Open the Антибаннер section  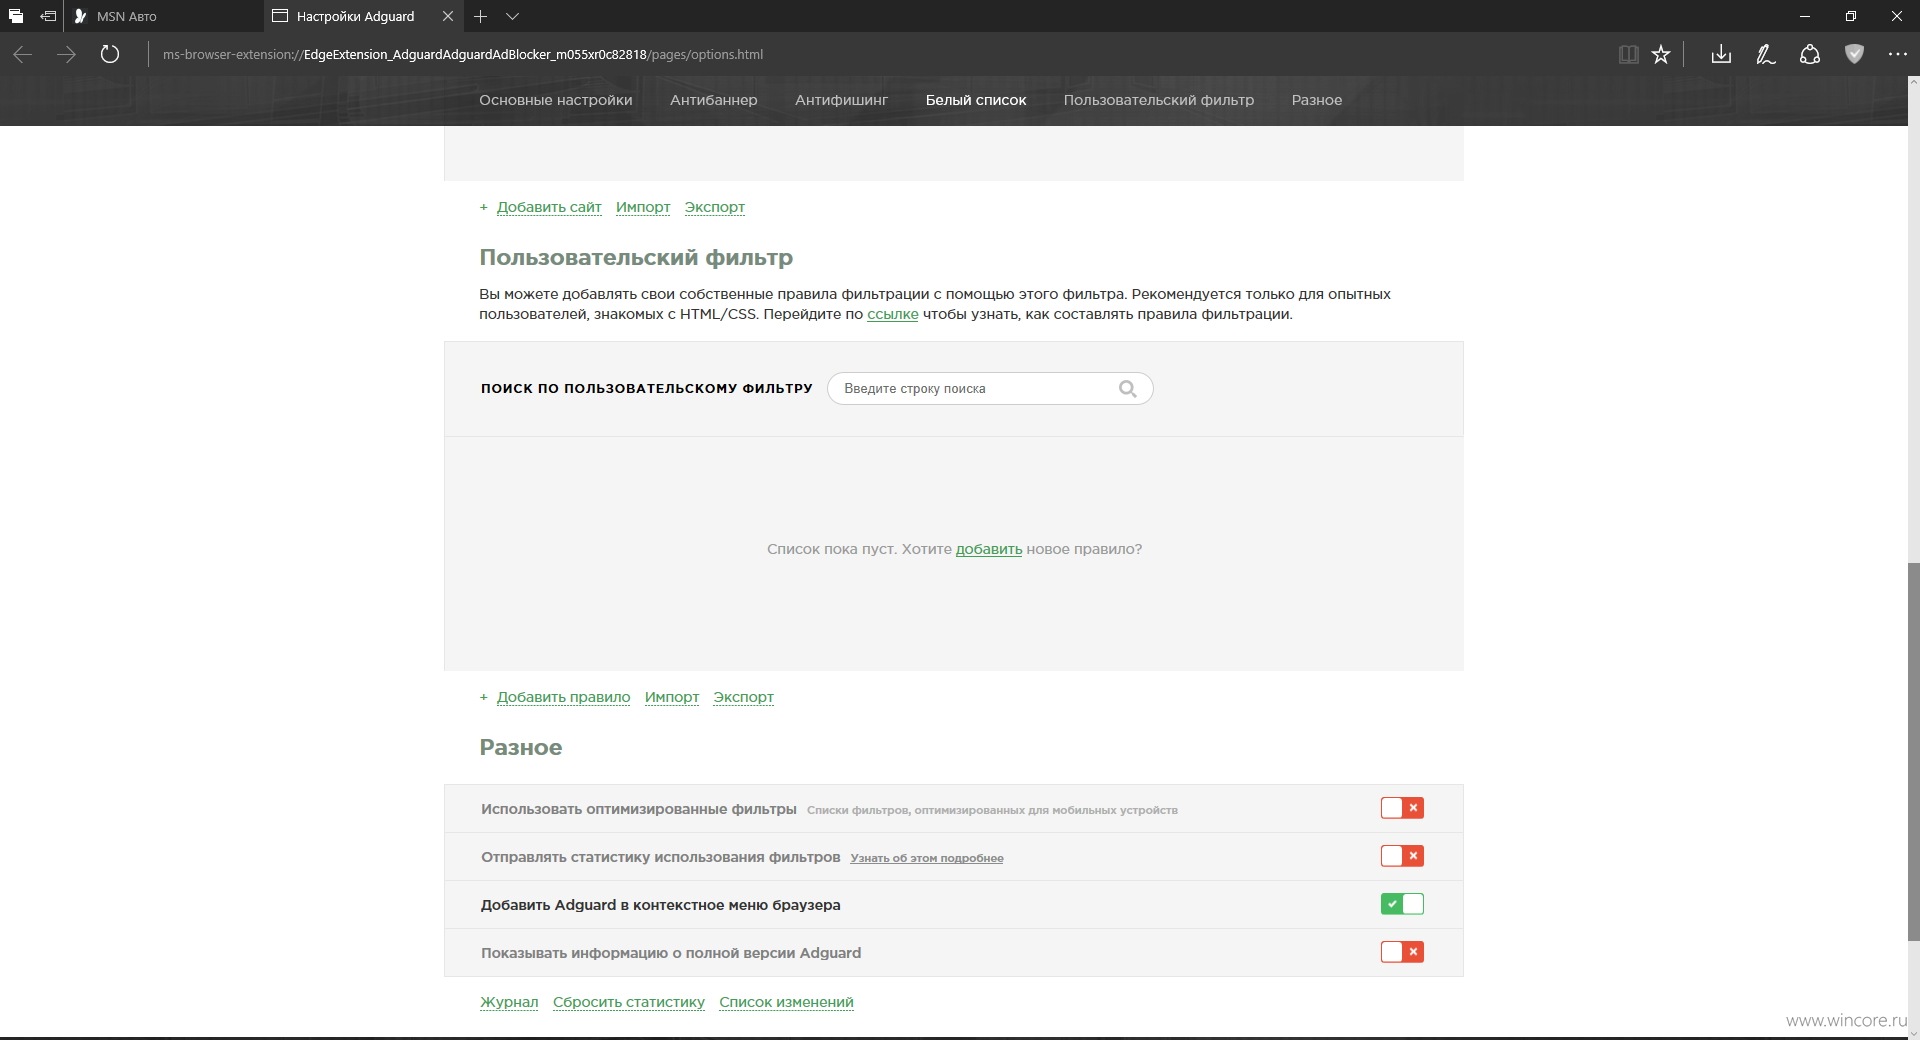coord(714,100)
